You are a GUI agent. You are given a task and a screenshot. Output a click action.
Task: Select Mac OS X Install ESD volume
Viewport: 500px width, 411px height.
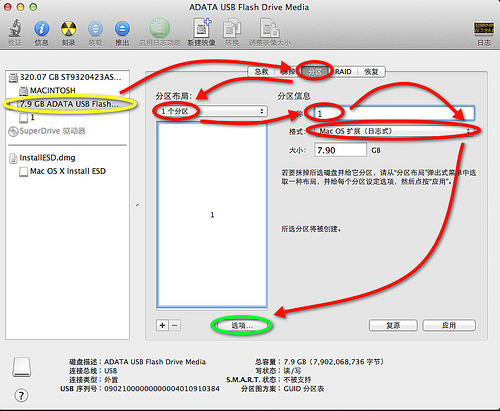tap(63, 171)
